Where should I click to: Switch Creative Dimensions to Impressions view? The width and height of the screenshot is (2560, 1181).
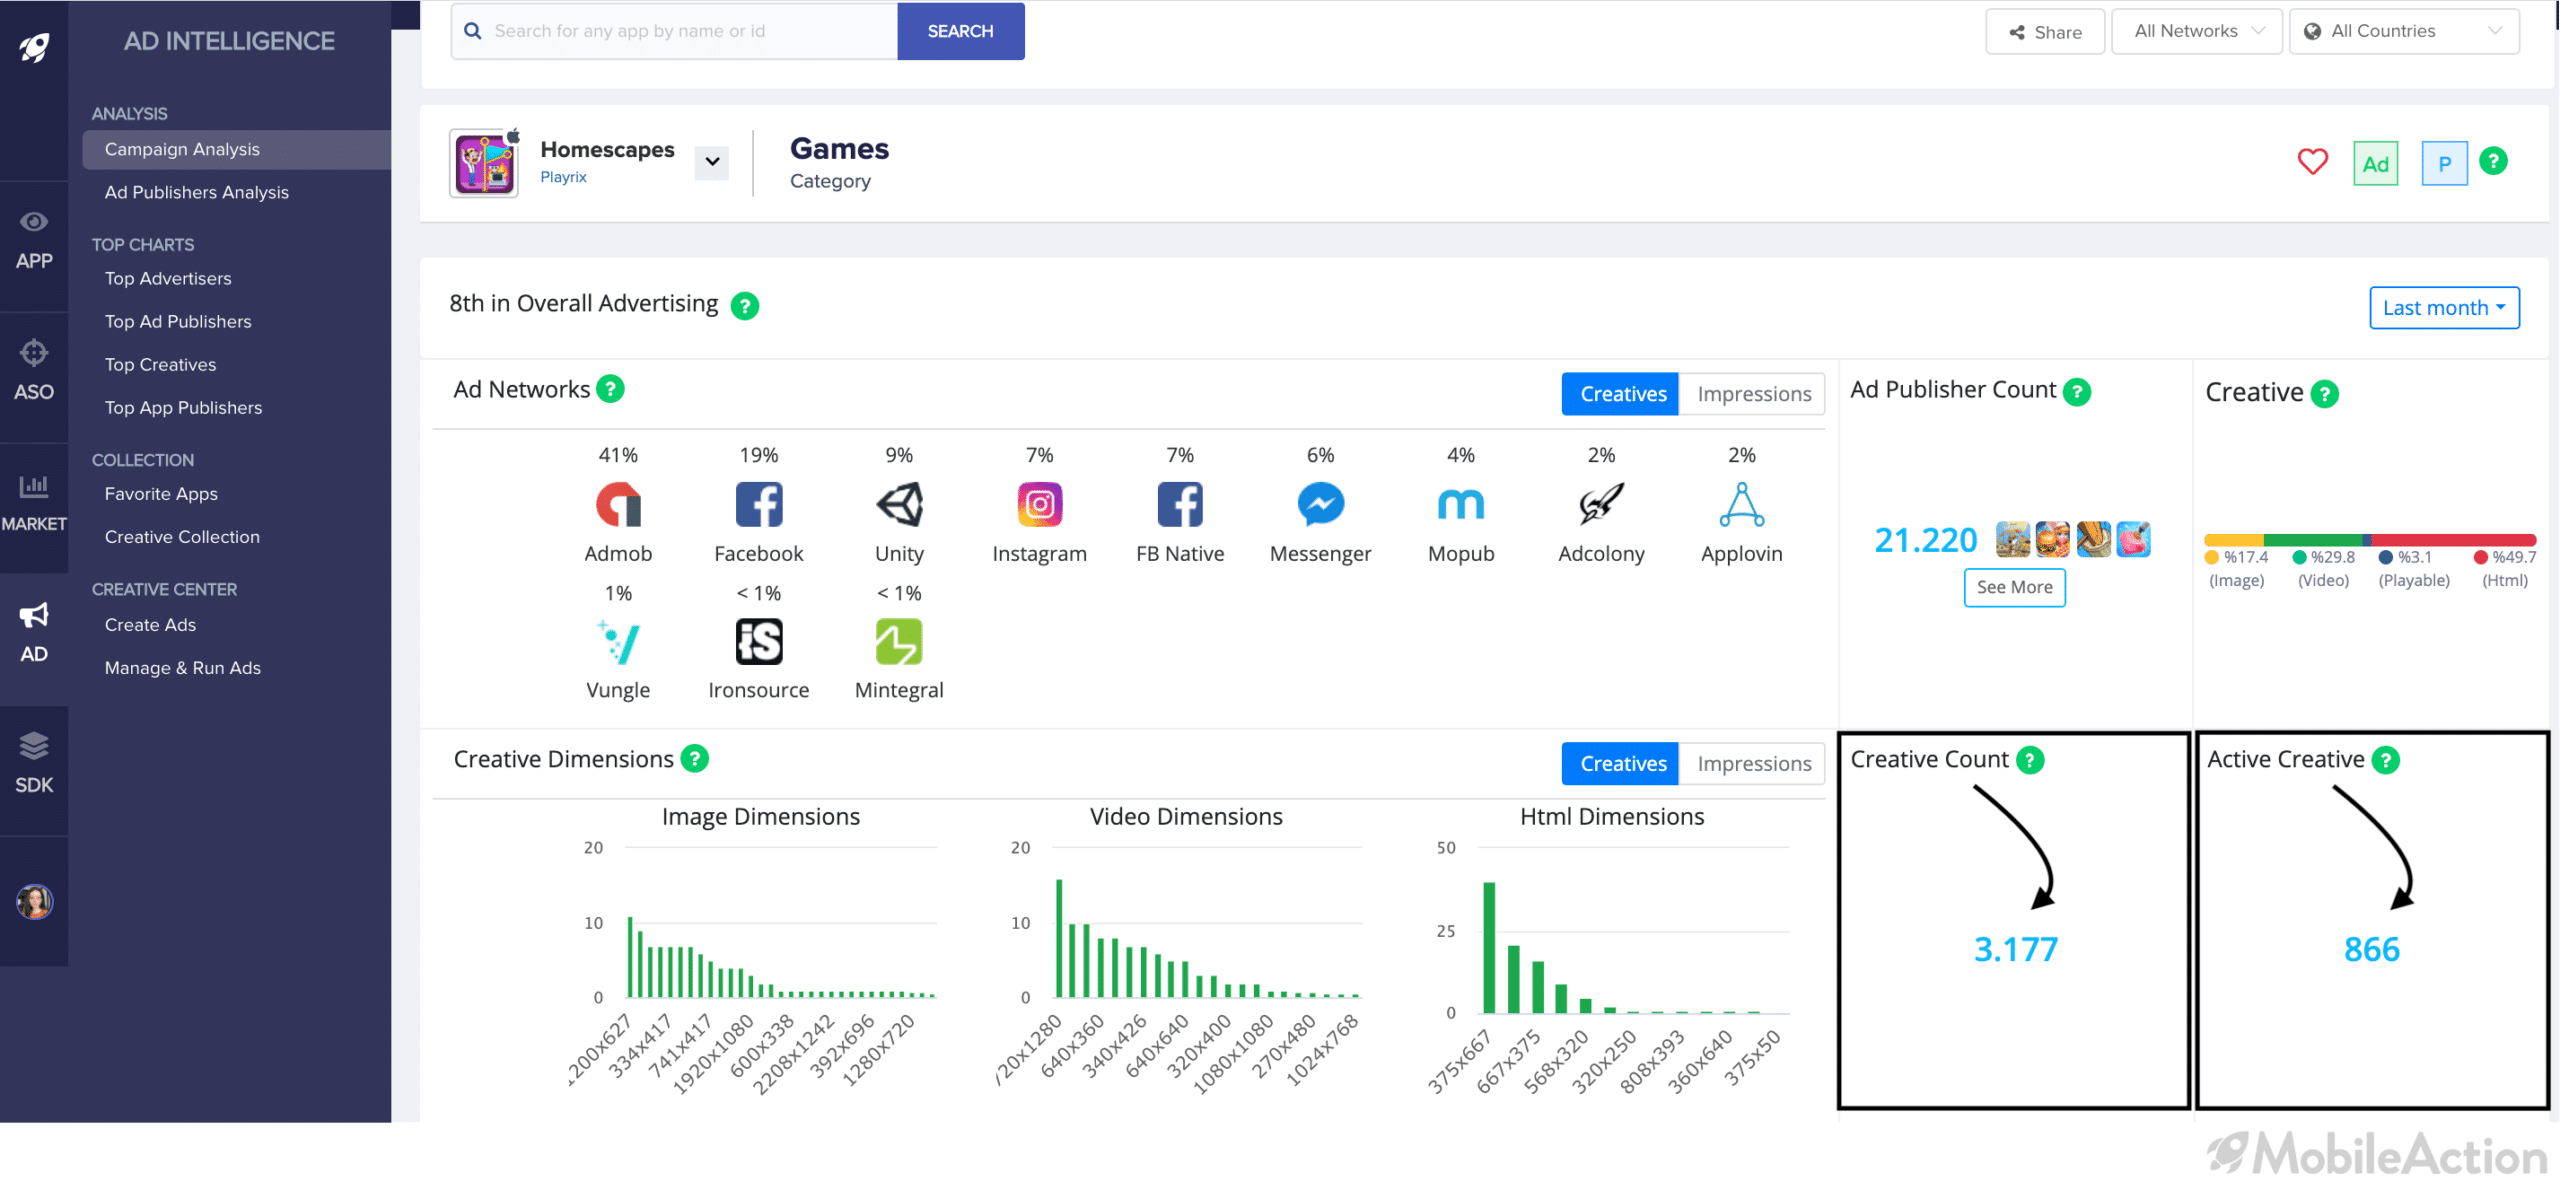1753,764
